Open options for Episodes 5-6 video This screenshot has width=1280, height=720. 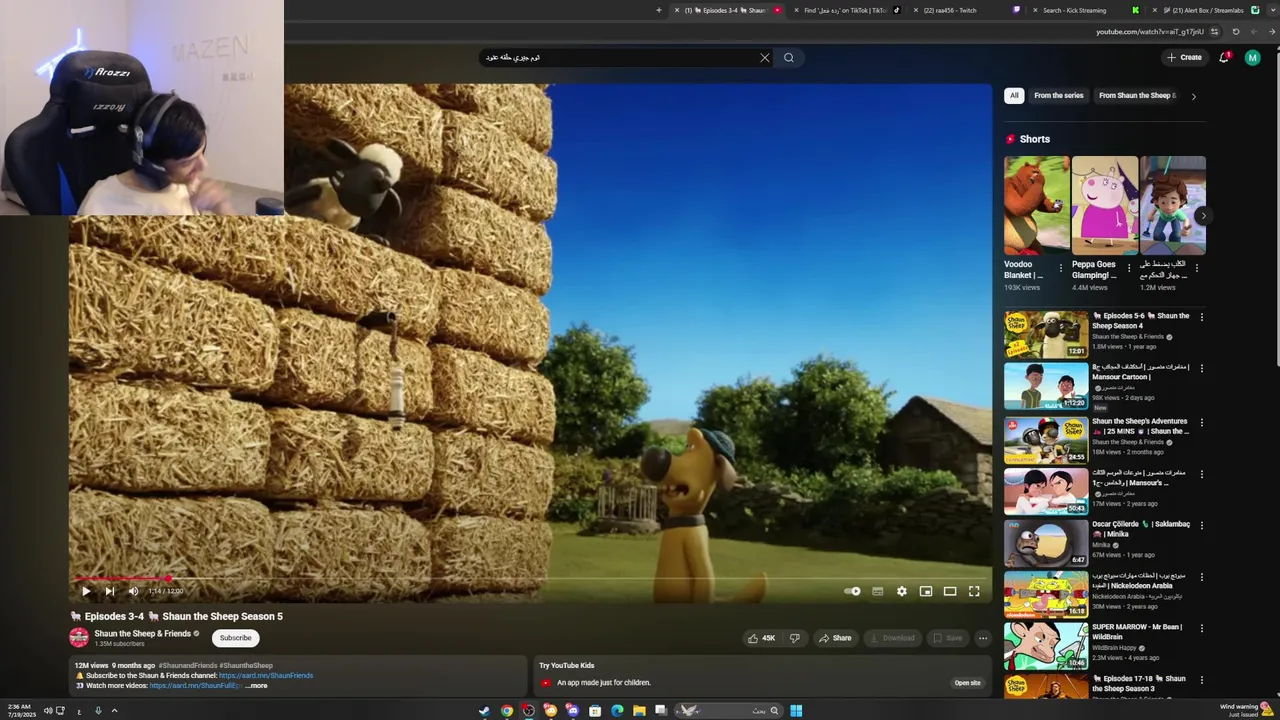click(1202, 317)
